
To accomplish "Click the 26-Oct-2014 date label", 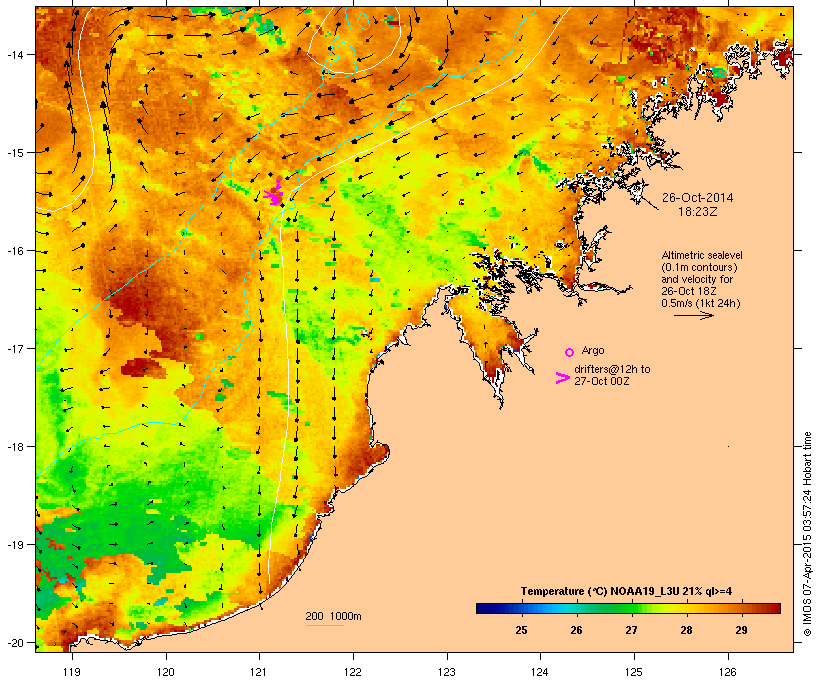I will 698,198.
